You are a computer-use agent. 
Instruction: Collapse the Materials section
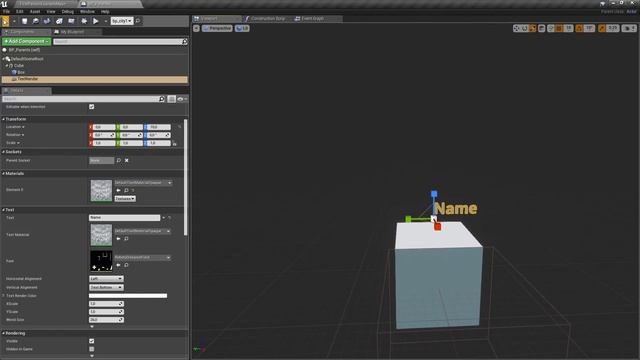coord(4,173)
